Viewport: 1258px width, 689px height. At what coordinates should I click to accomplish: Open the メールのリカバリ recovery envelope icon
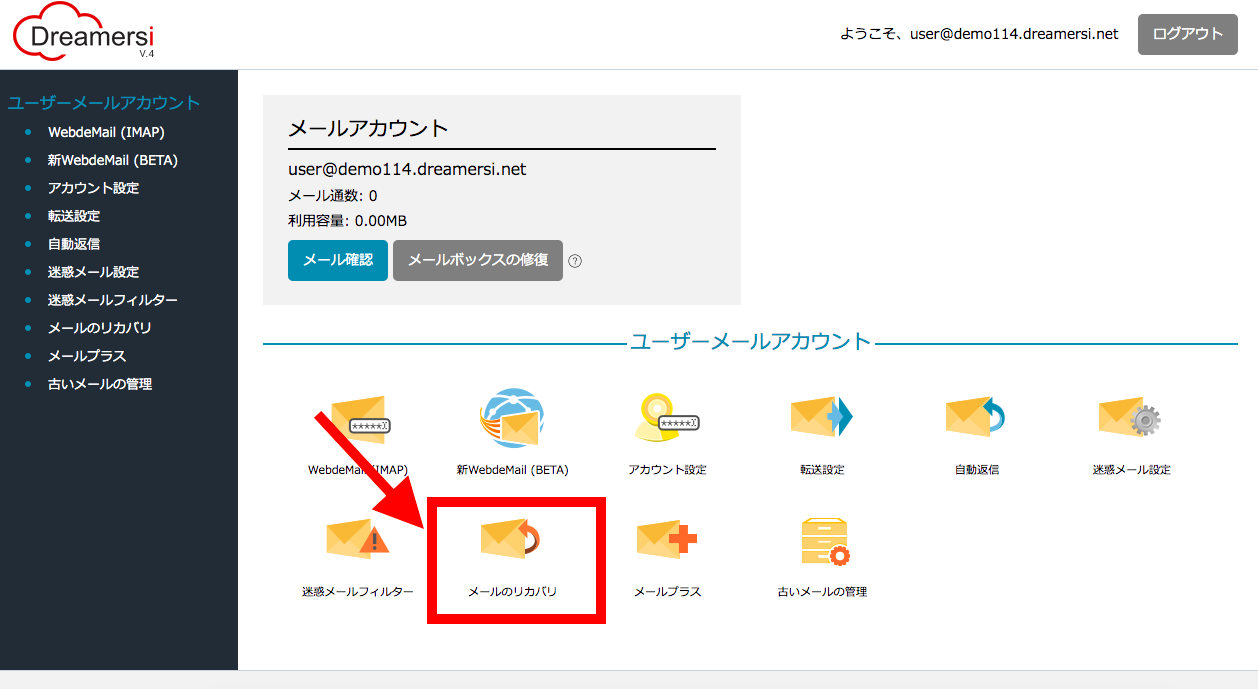[512, 540]
